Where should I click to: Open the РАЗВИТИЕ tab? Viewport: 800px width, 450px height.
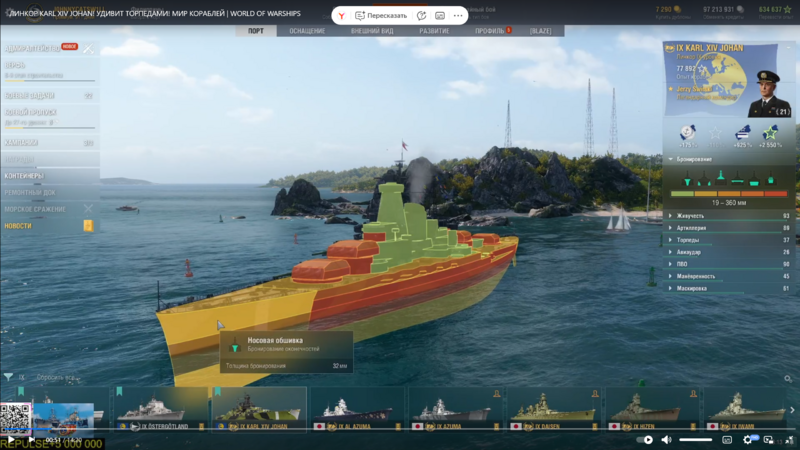coord(434,31)
